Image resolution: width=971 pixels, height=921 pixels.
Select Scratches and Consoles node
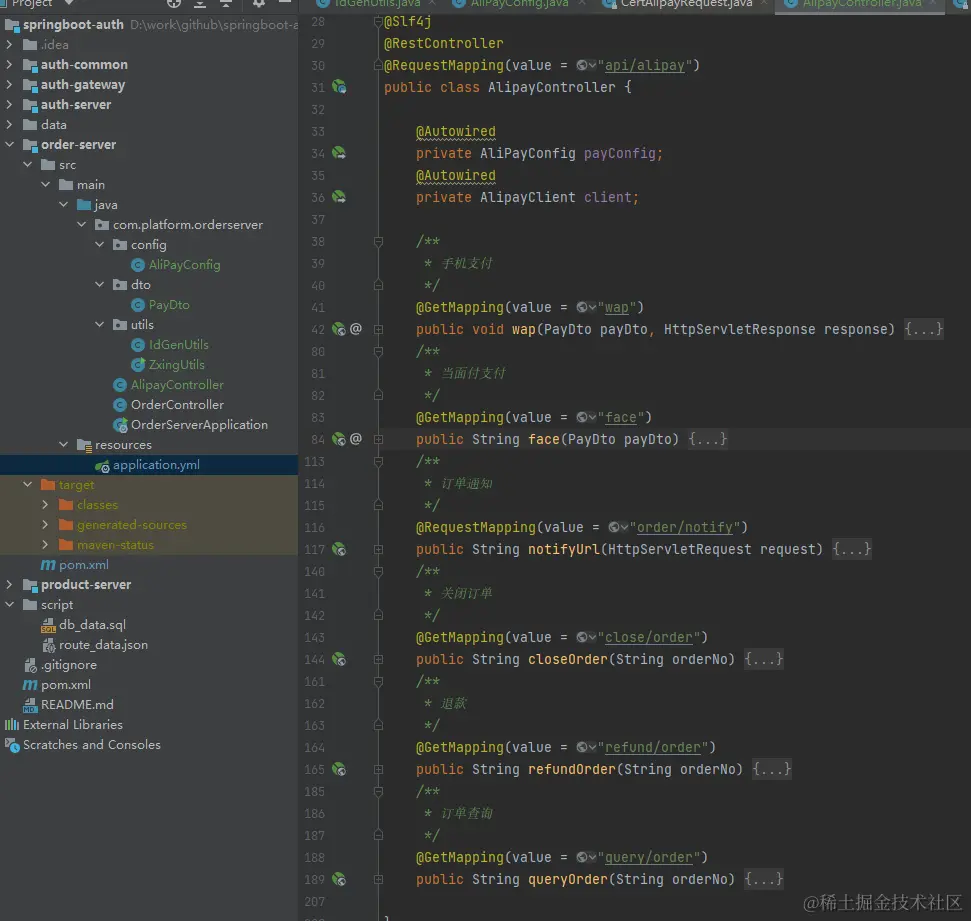[92, 744]
